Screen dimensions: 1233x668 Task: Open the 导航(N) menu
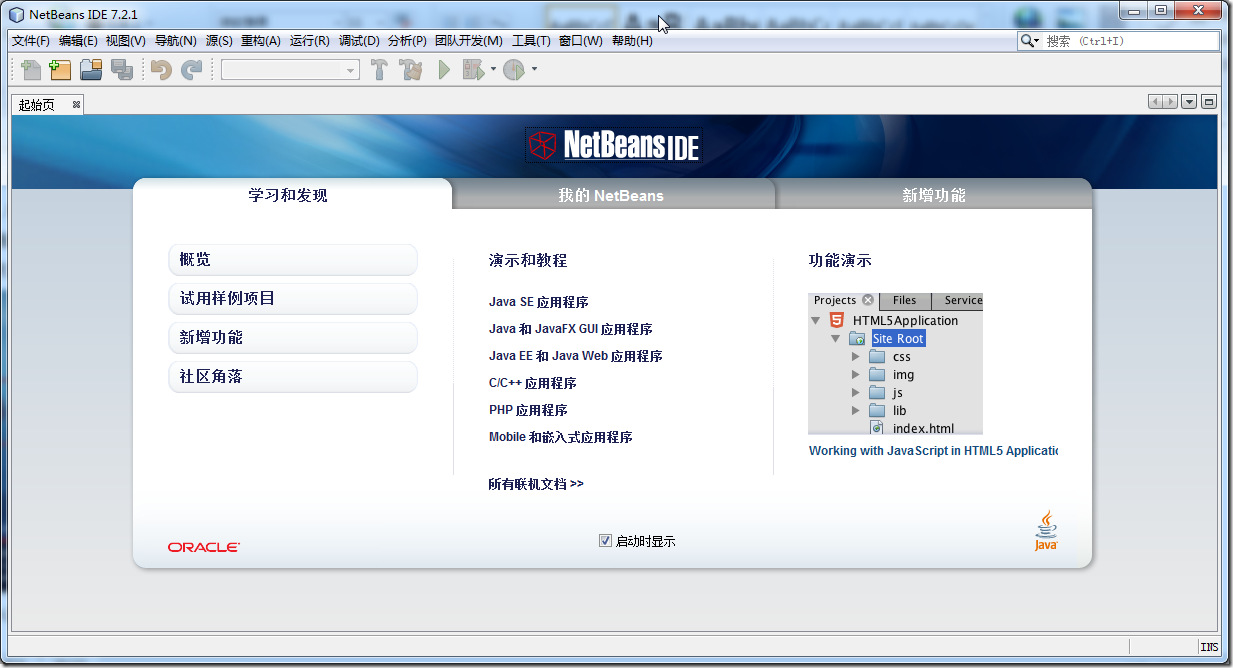pyautogui.click(x=176, y=41)
